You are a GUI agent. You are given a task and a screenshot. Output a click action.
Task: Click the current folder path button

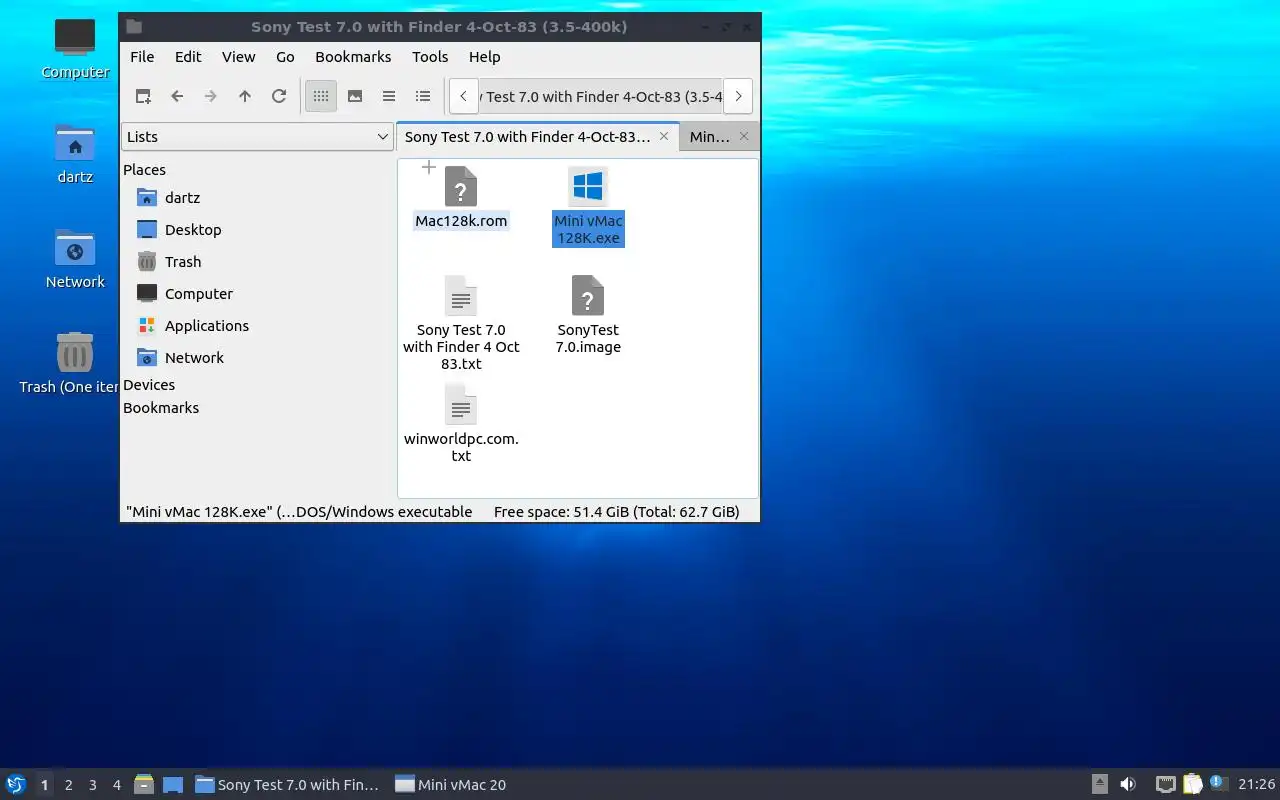[x=600, y=96]
